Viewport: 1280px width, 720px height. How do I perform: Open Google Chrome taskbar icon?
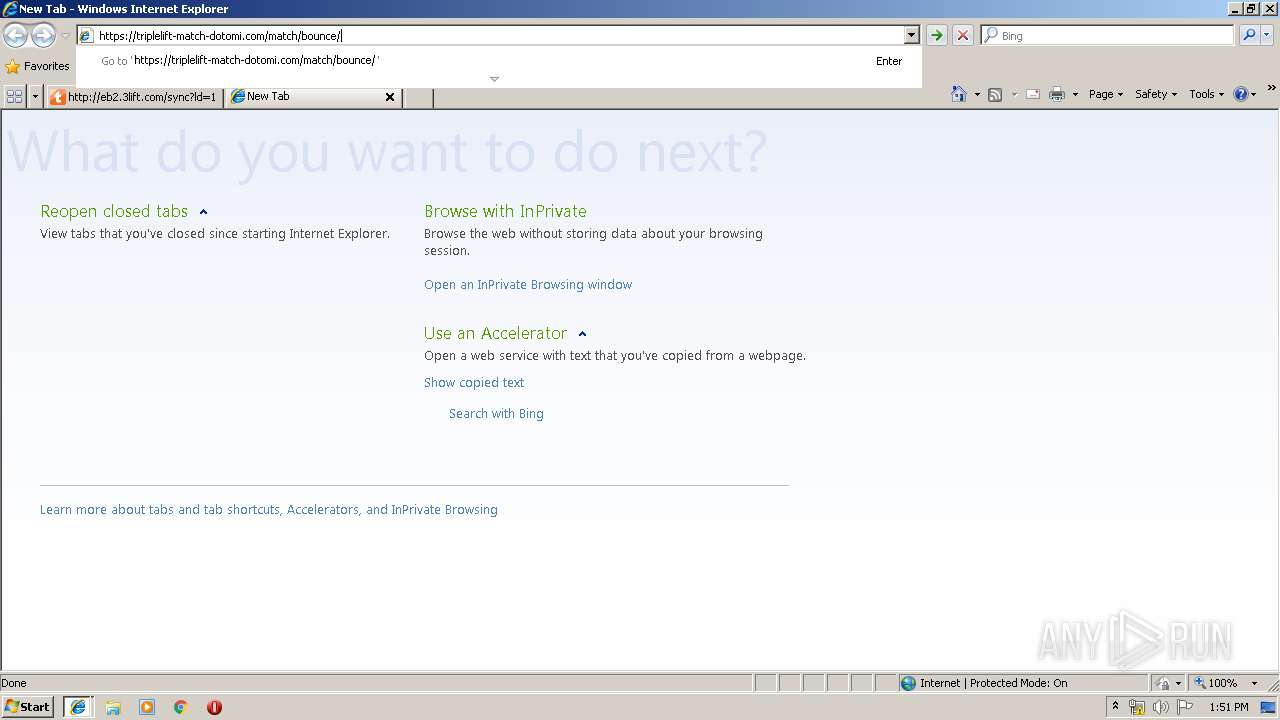[x=181, y=707]
